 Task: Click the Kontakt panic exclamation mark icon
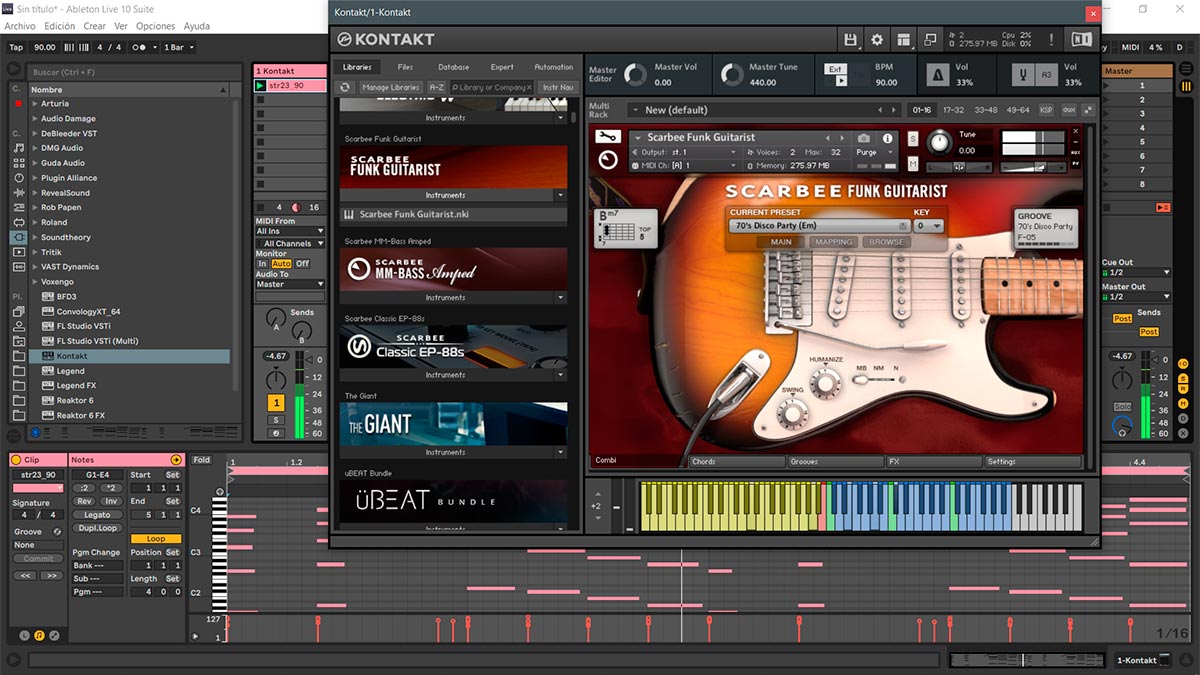[x=1051, y=39]
